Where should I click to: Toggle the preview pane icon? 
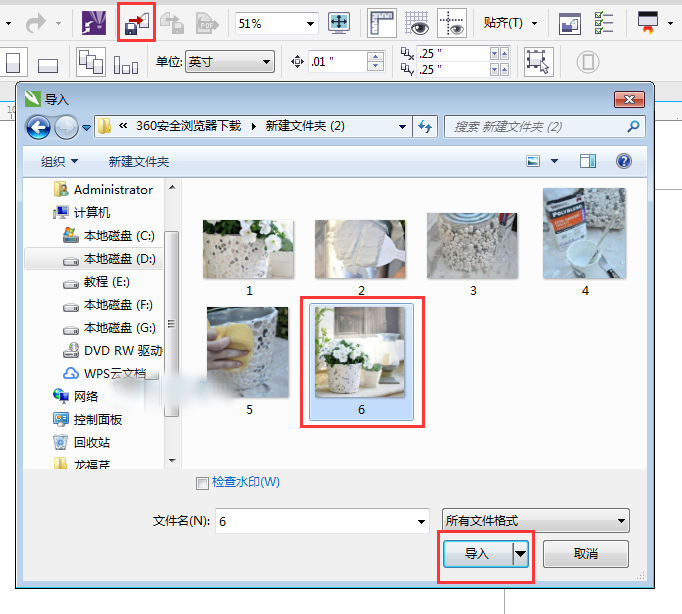tap(588, 161)
